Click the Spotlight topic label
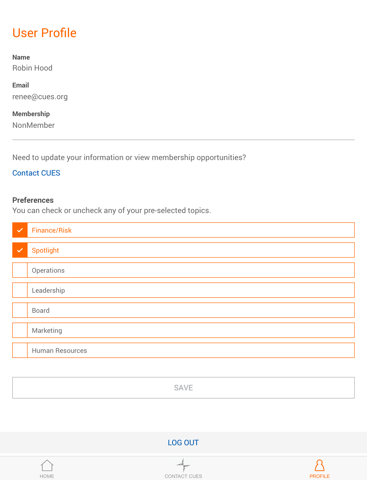 (45, 250)
